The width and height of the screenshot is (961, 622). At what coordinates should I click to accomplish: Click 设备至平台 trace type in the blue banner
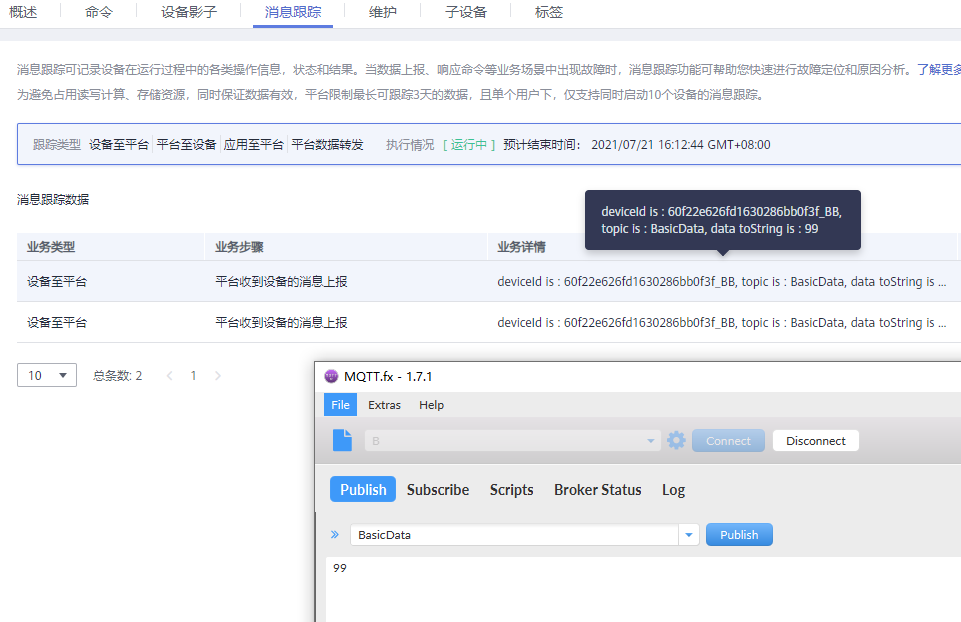(119, 145)
